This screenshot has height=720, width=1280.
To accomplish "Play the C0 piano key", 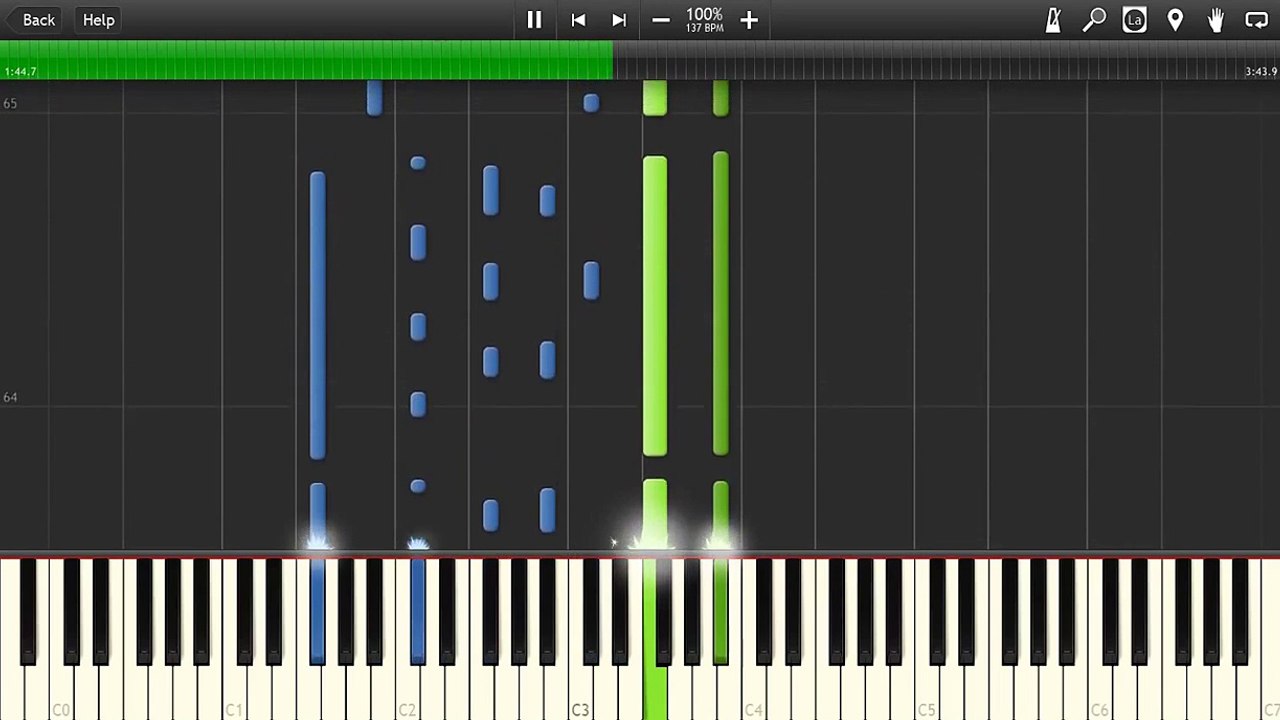I will 61,690.
